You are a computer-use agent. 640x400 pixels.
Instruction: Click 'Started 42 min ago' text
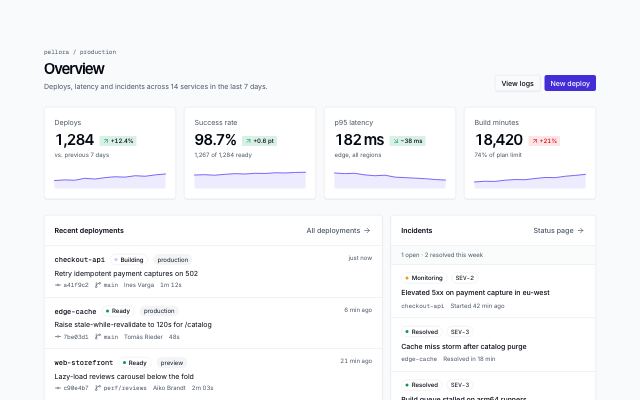point(478,306)
